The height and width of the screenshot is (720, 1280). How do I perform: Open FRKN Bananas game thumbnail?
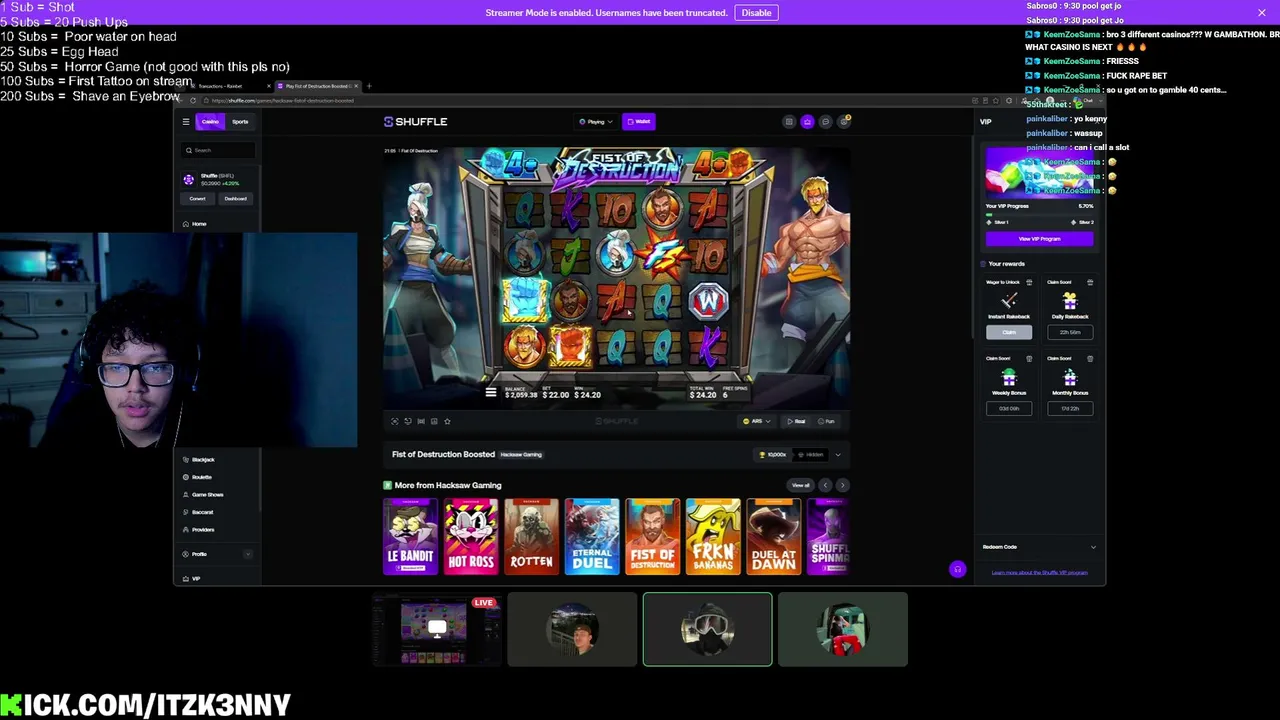(x=713, y=536)
